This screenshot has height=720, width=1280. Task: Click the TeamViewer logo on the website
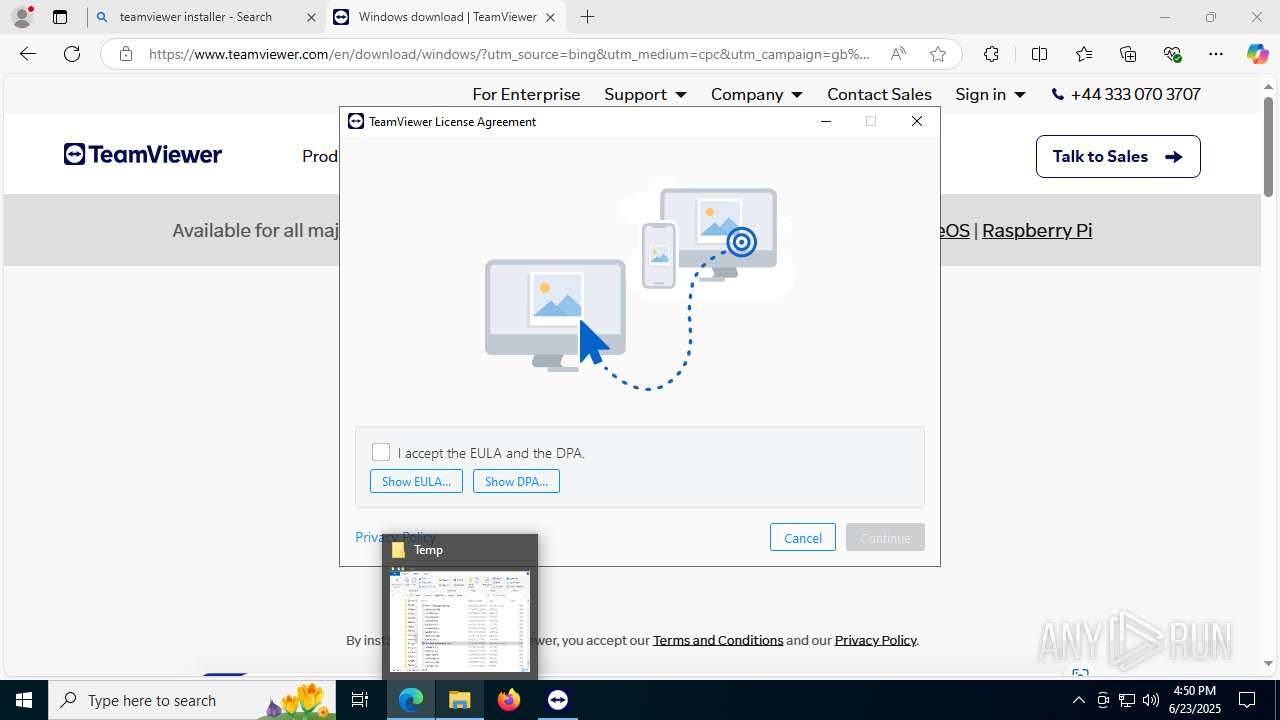tap(143, 155)
